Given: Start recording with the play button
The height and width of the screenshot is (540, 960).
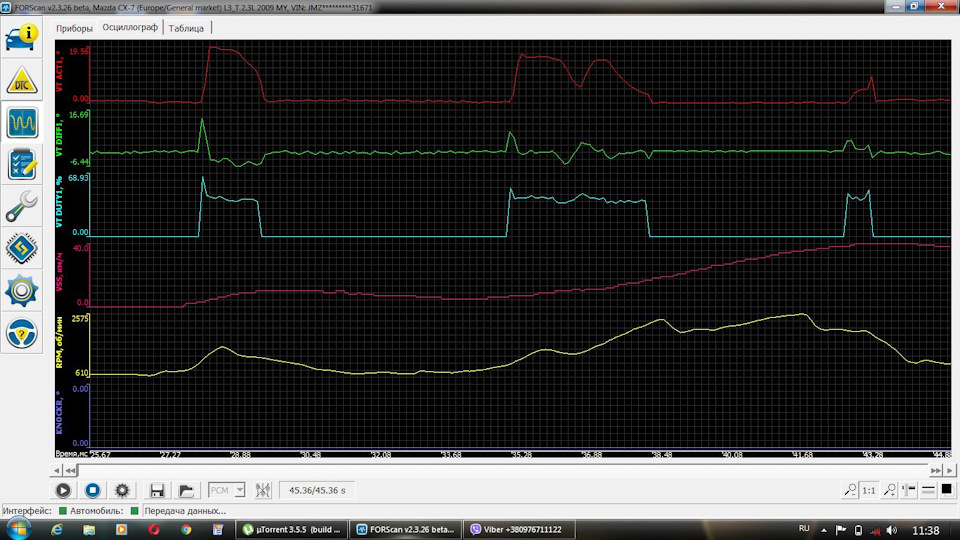Looking at the screenshot, I should tap(63, 490).
